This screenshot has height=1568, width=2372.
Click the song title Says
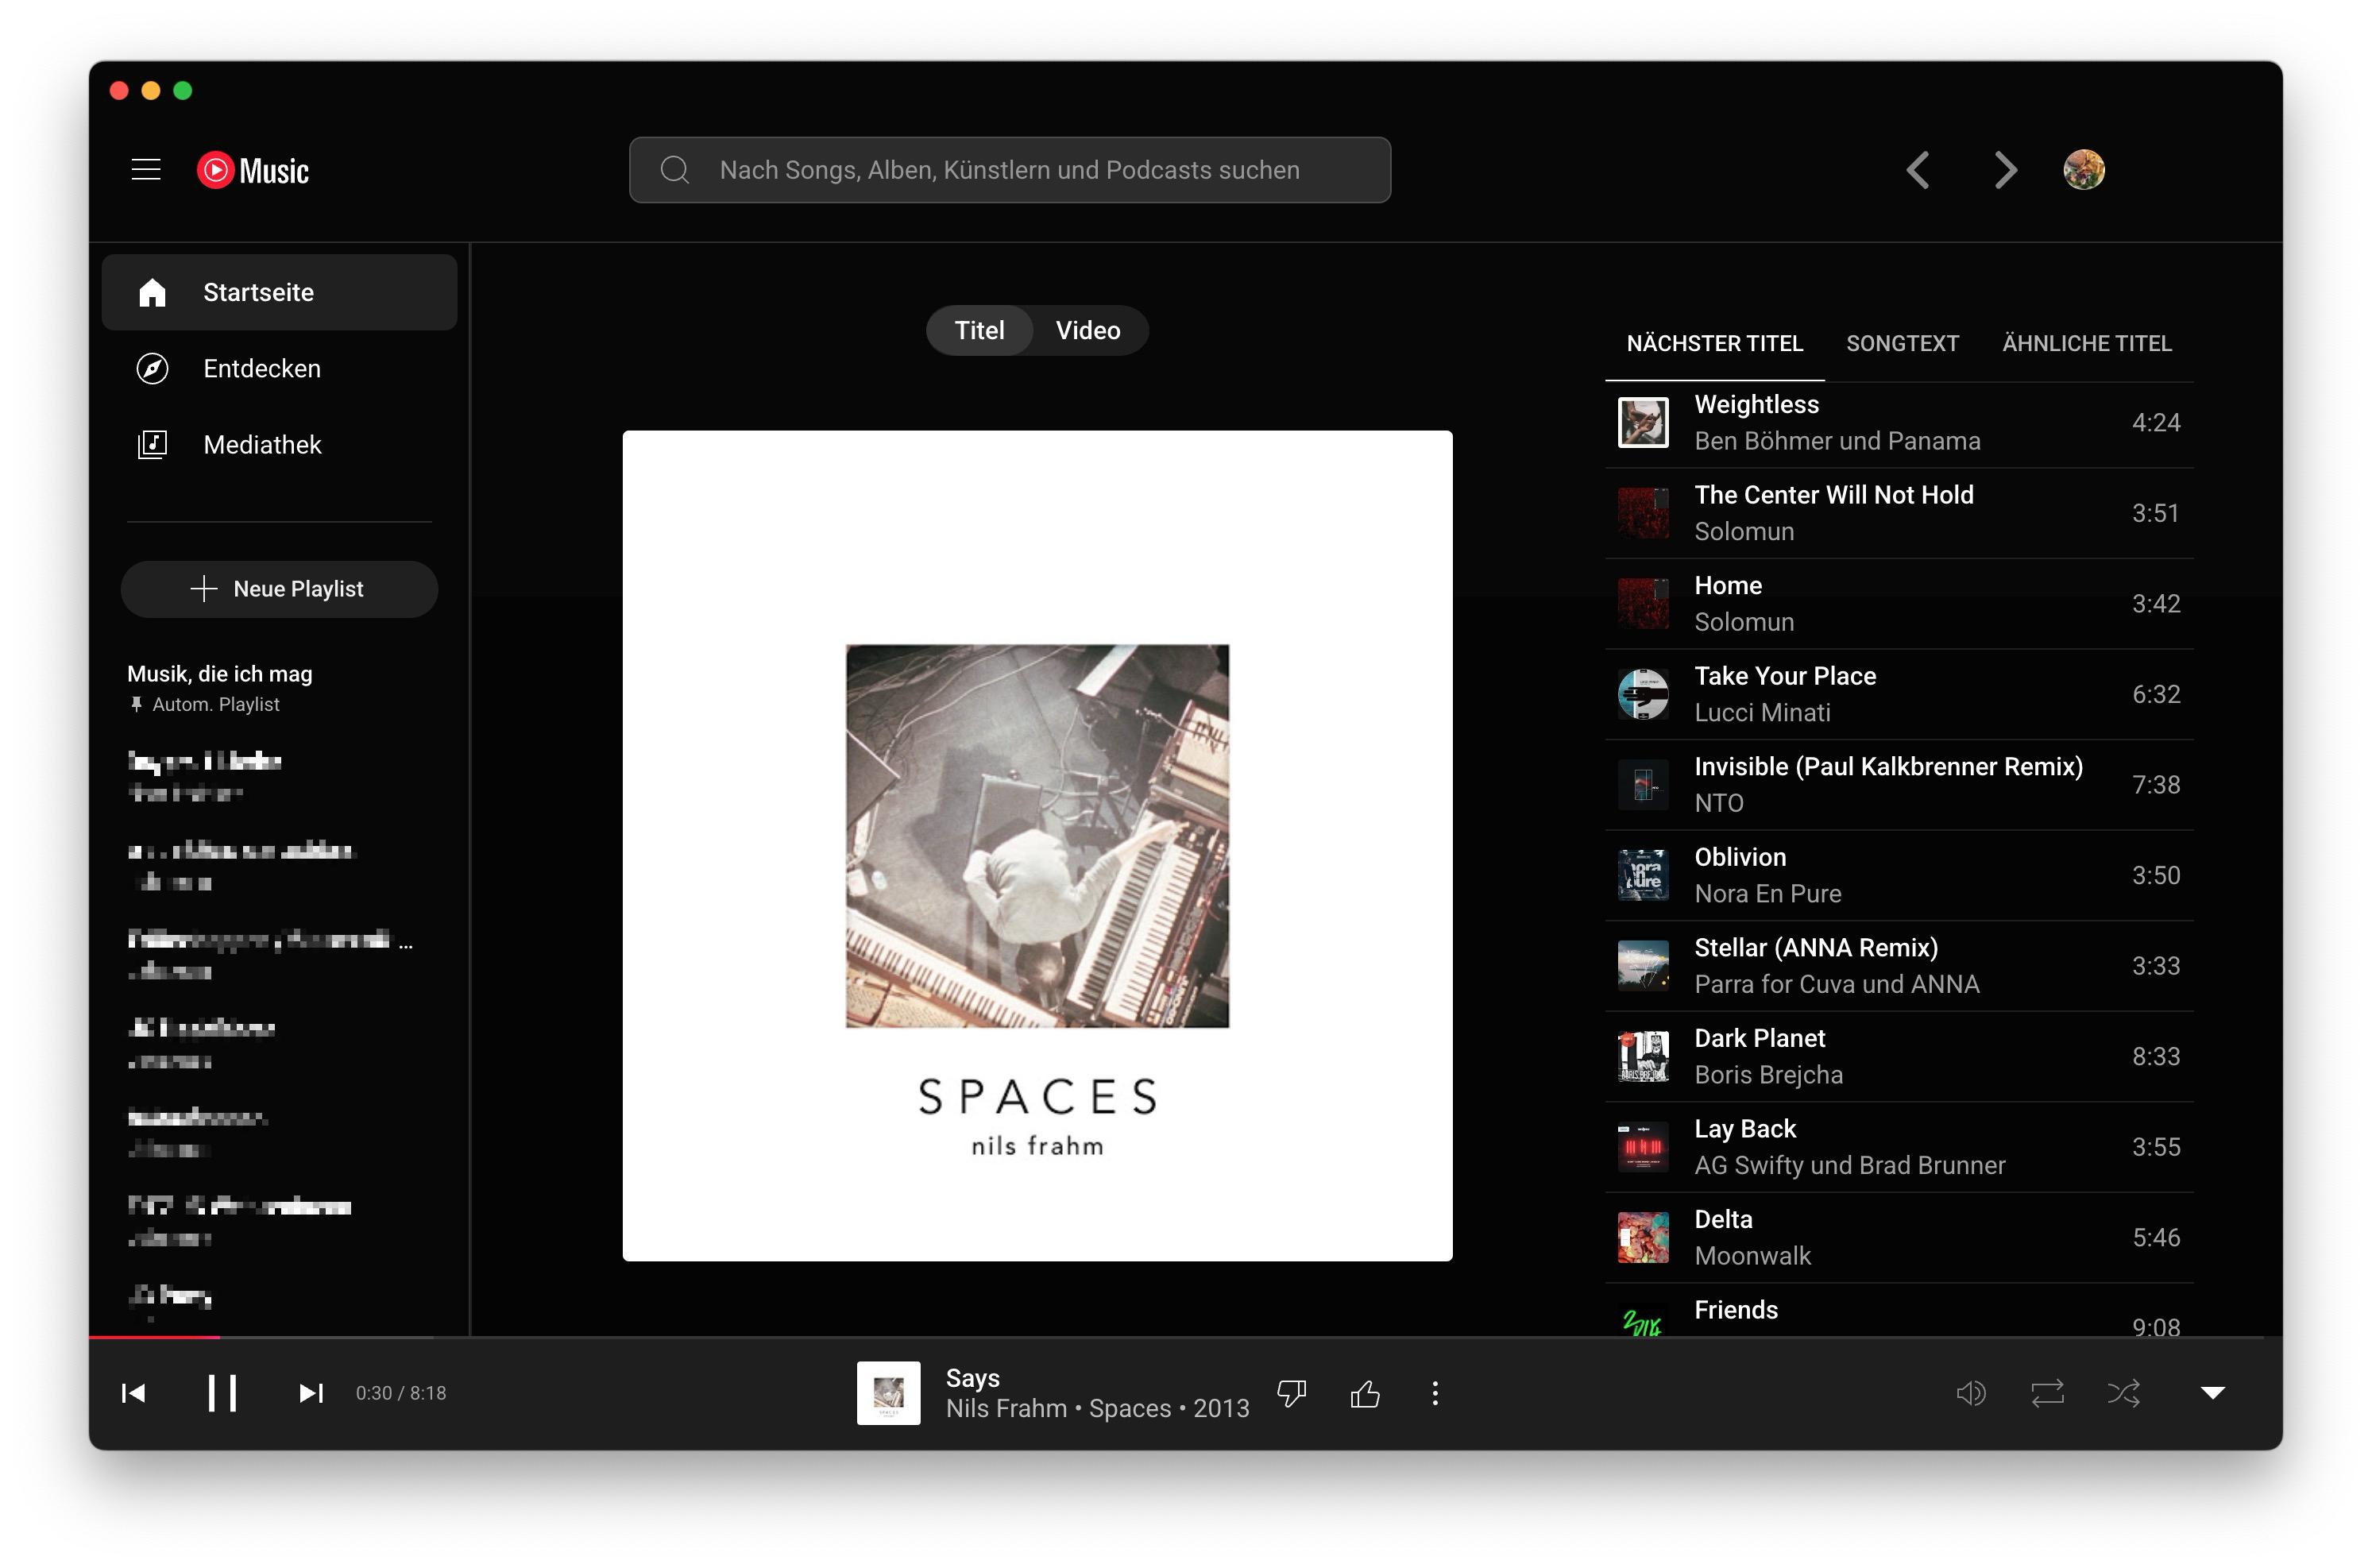[972, 1378]
